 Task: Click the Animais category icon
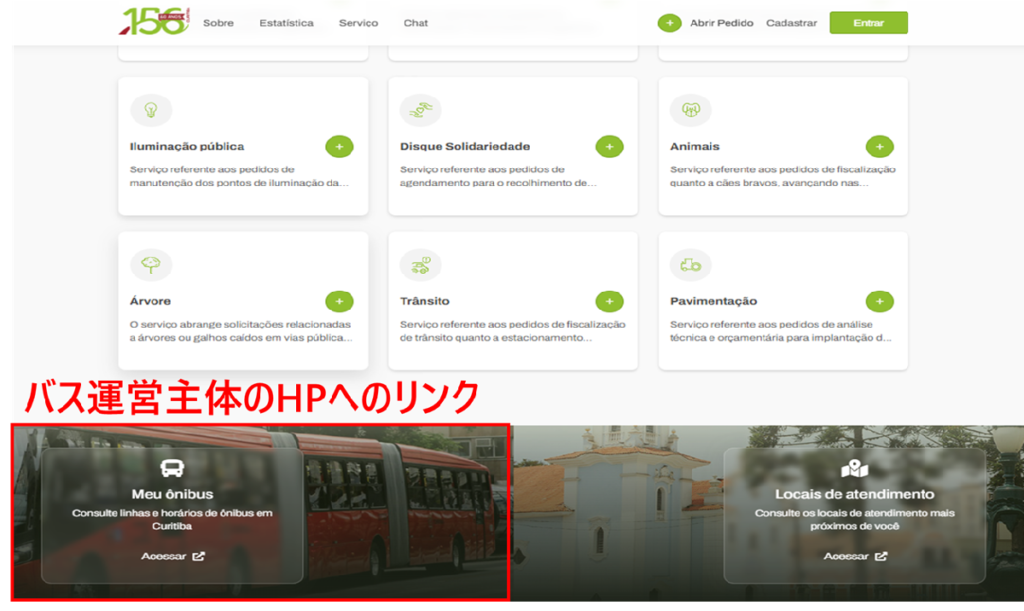coord(690,110)
